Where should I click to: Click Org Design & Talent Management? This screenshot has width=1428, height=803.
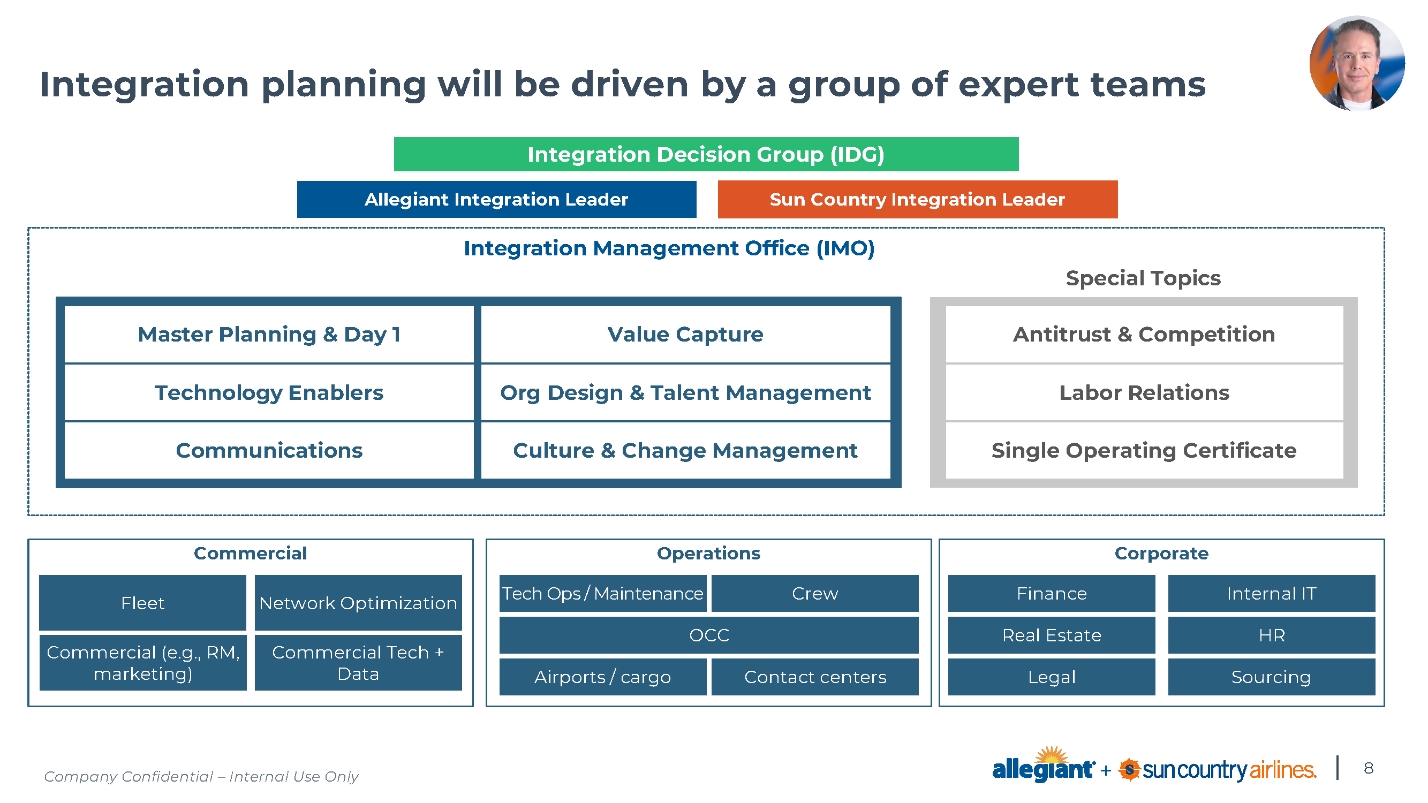[685, 393]
